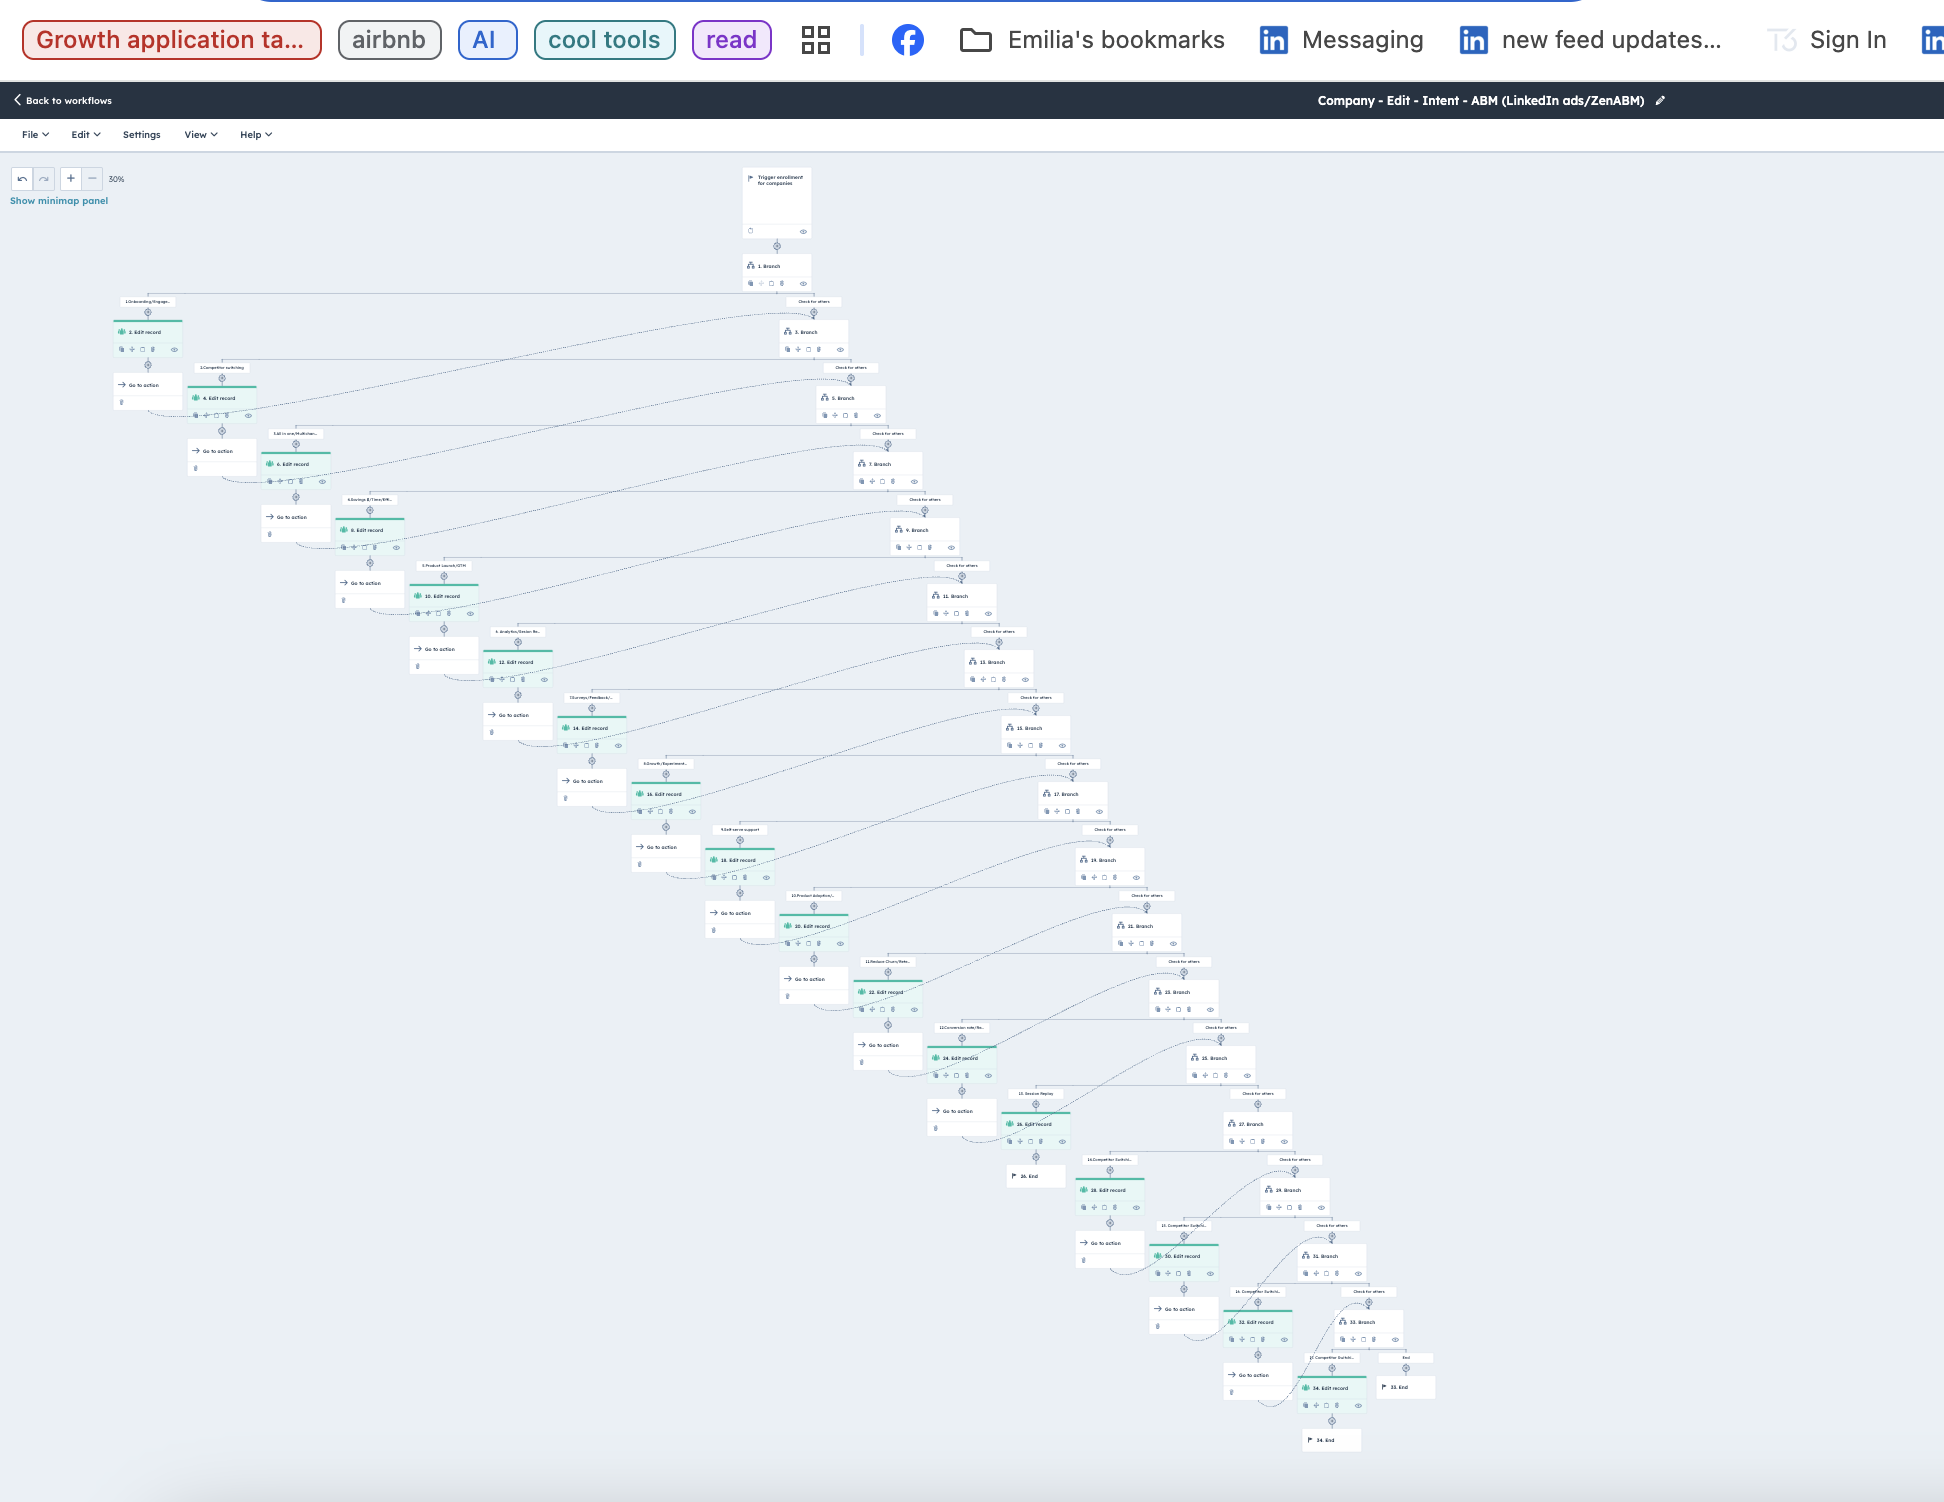Show the minimap panel
This screenshot has height=1502, width=1944.
[59, 200]
